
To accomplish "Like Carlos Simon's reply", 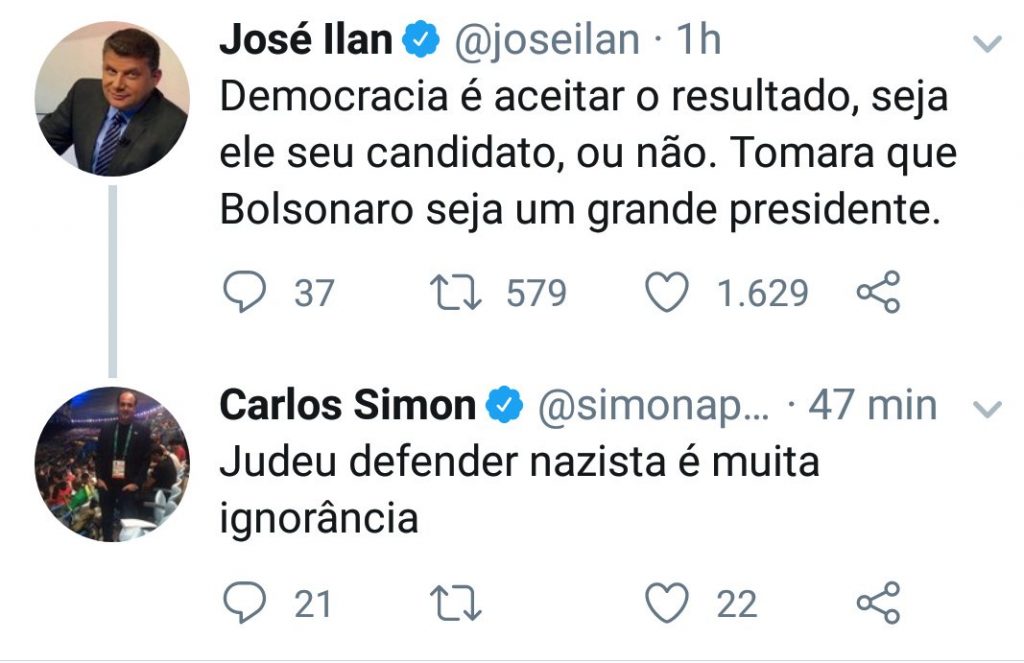I will click(667, 602).
